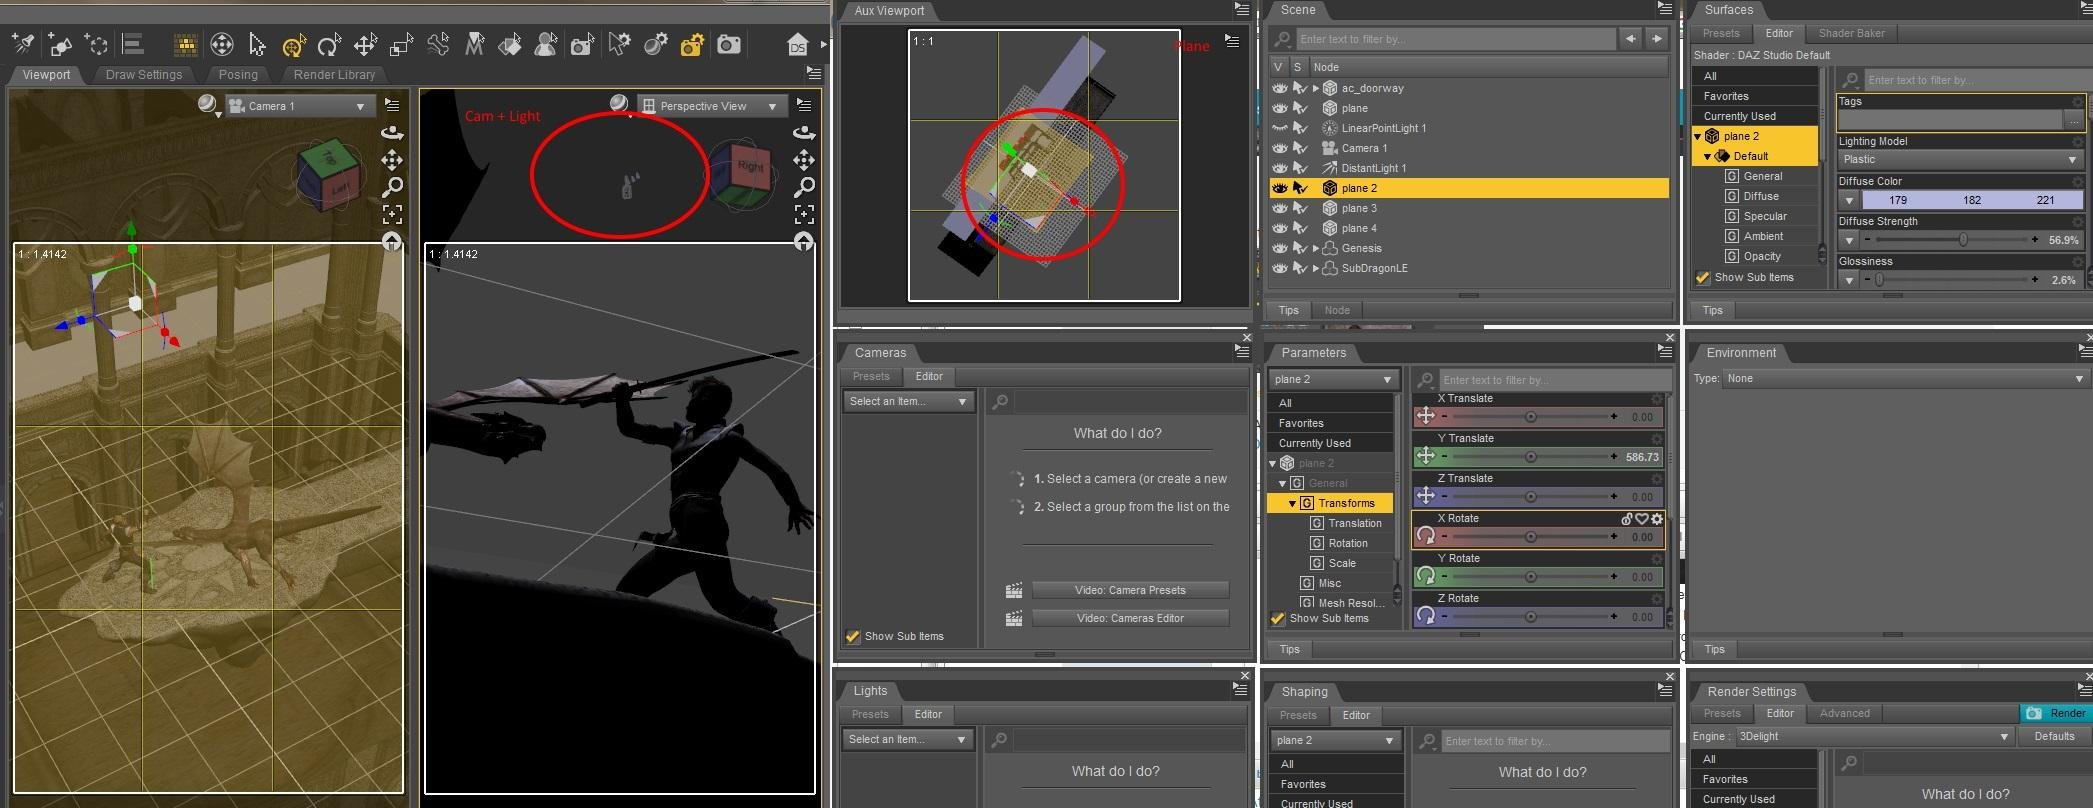The image size is (2093, 808).
Task: Hide the plane 2 node with its eye icon
Action: 1279,188
